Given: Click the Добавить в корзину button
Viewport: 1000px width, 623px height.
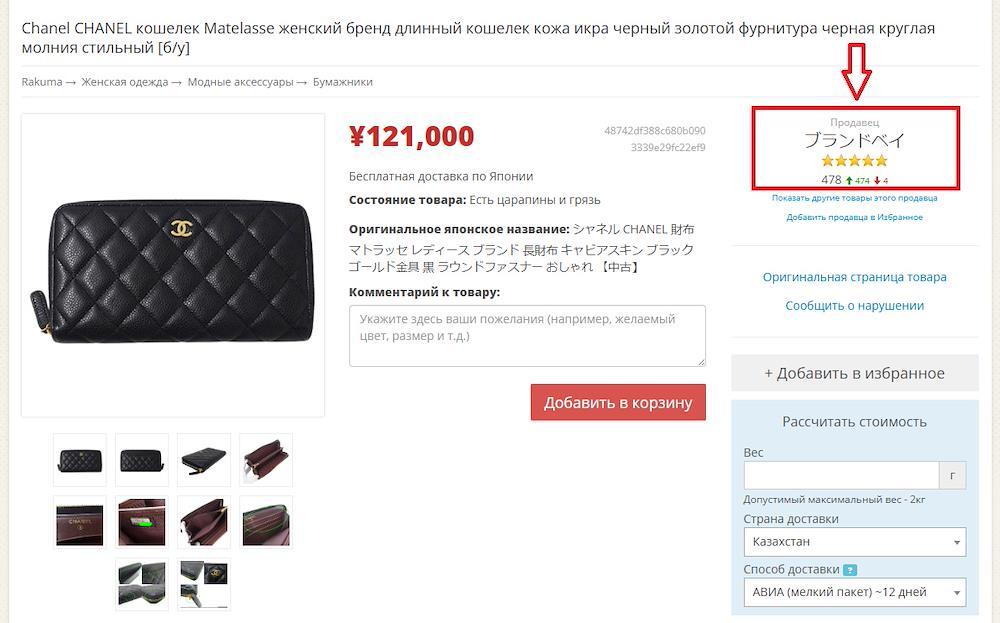Looking at the screenshot, I should [x=618, y=402].
